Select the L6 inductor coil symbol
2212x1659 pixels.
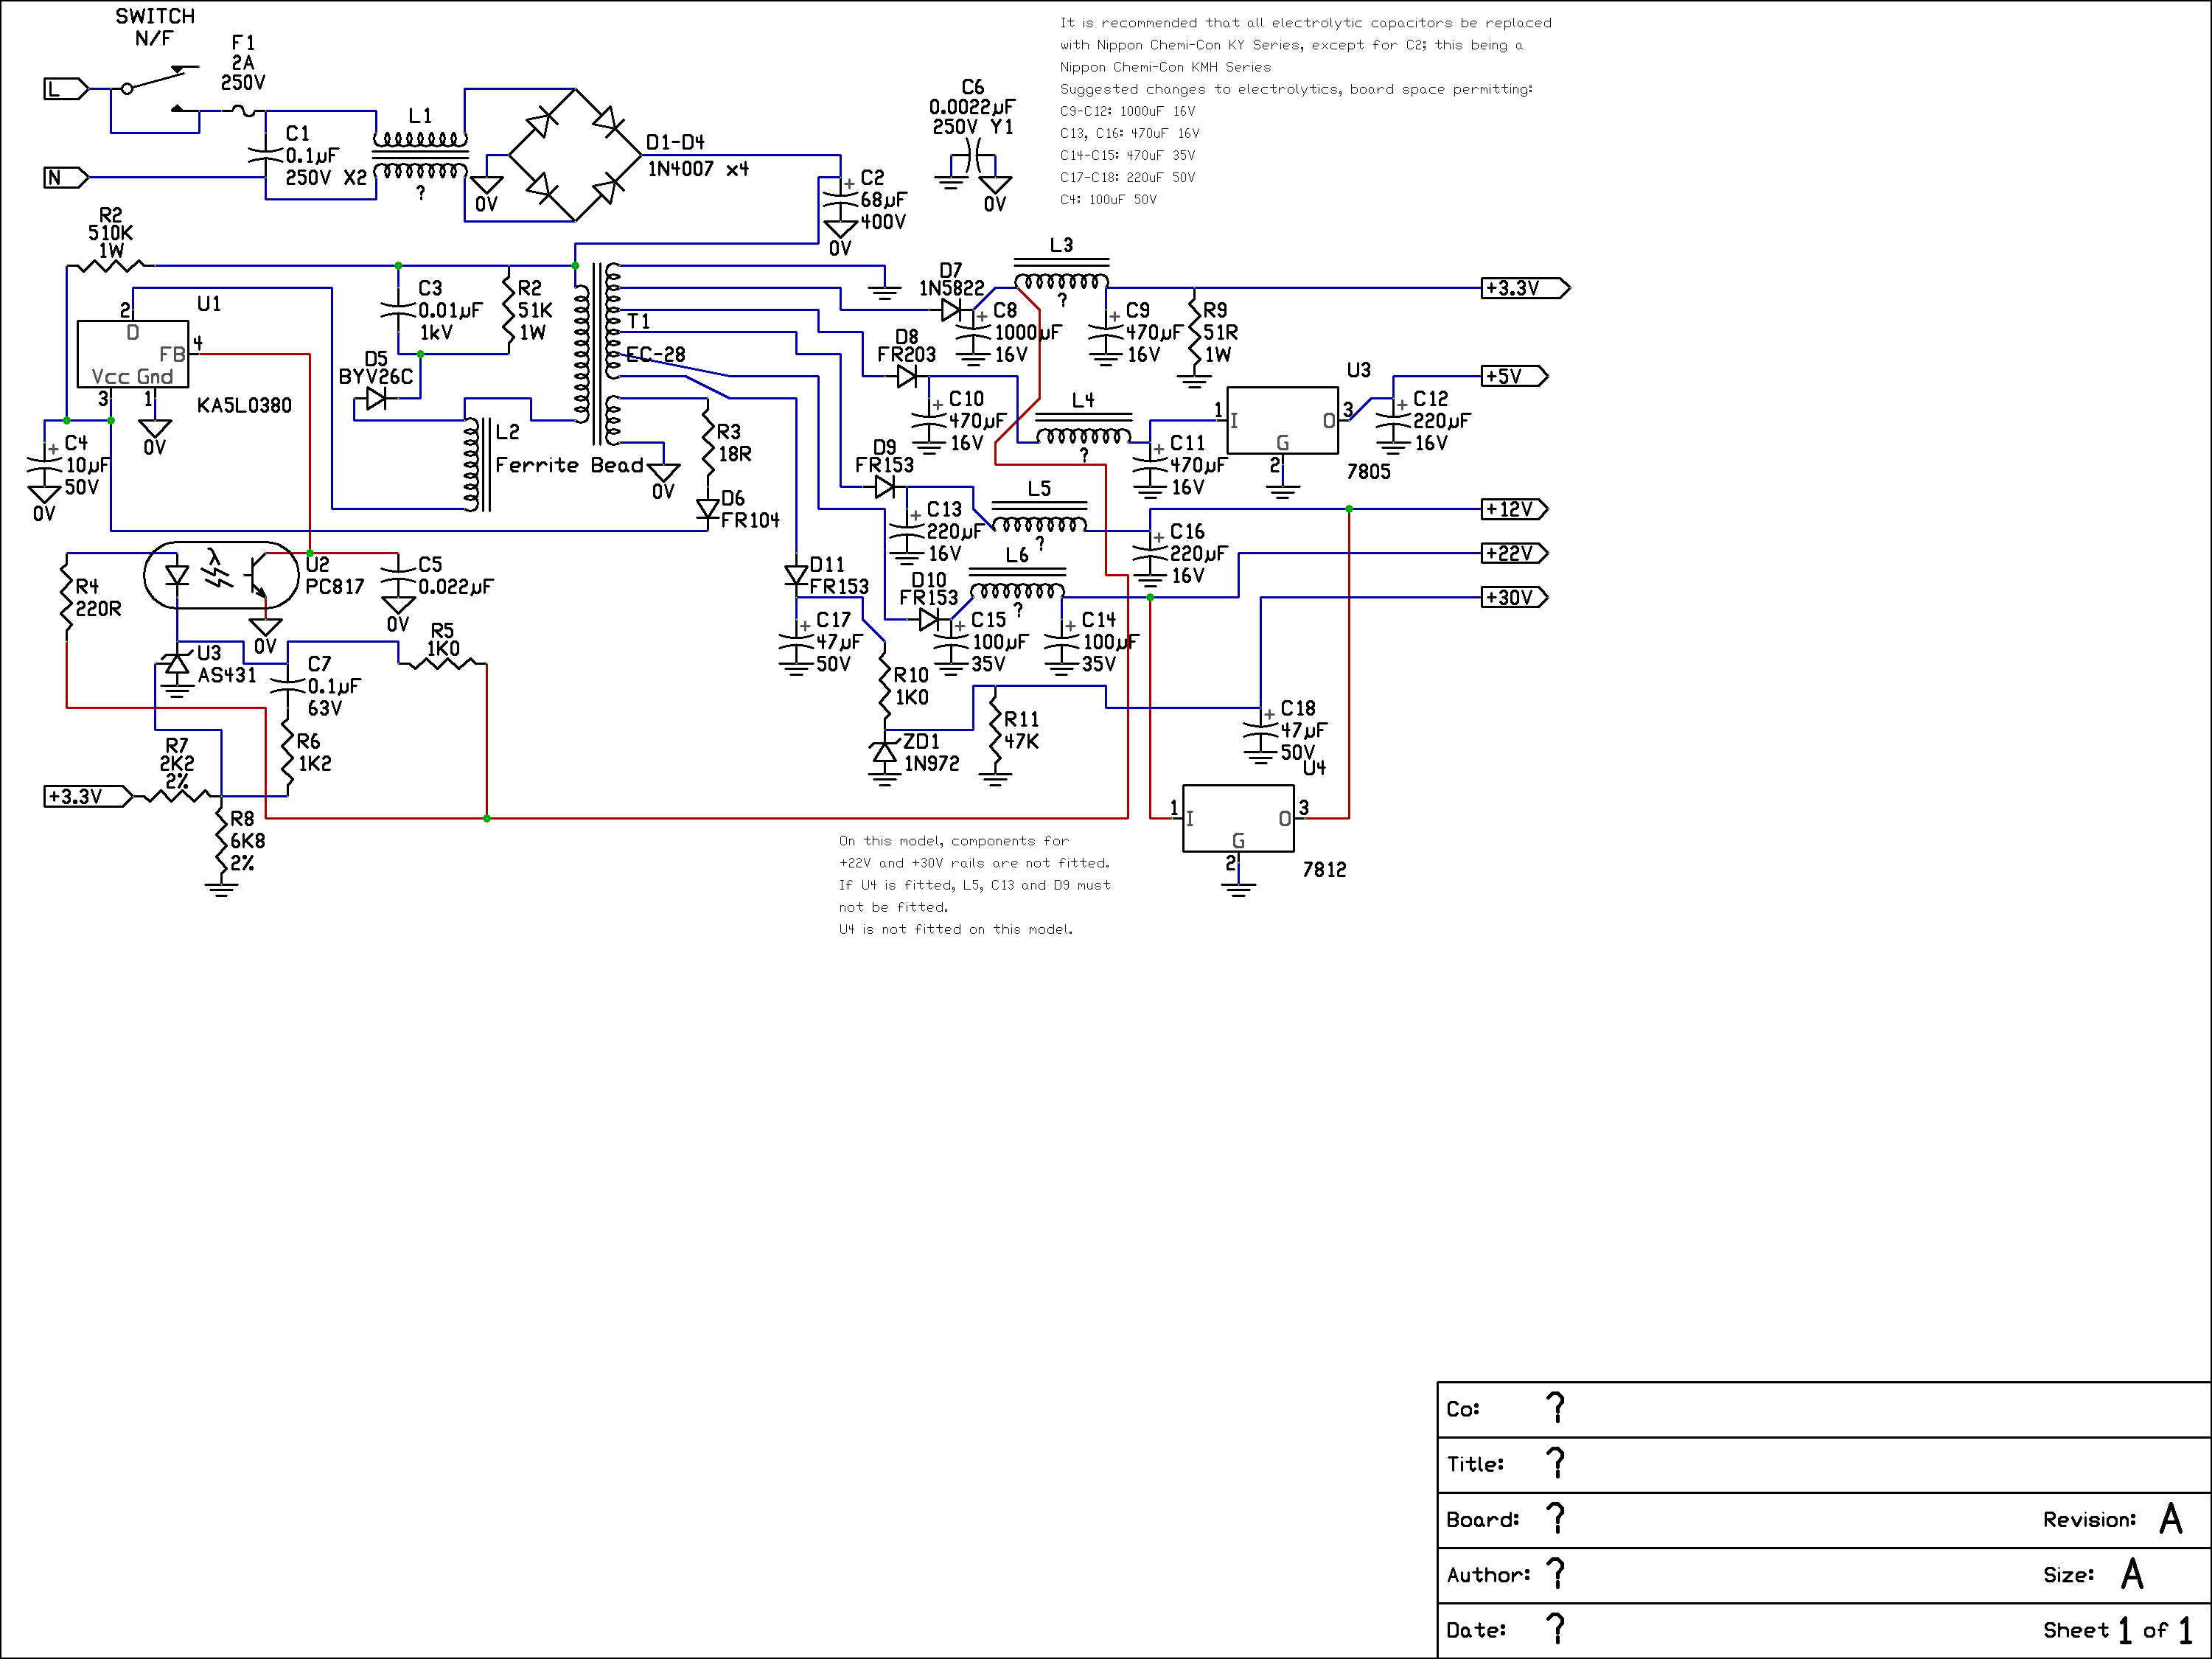click(1017, 584)
